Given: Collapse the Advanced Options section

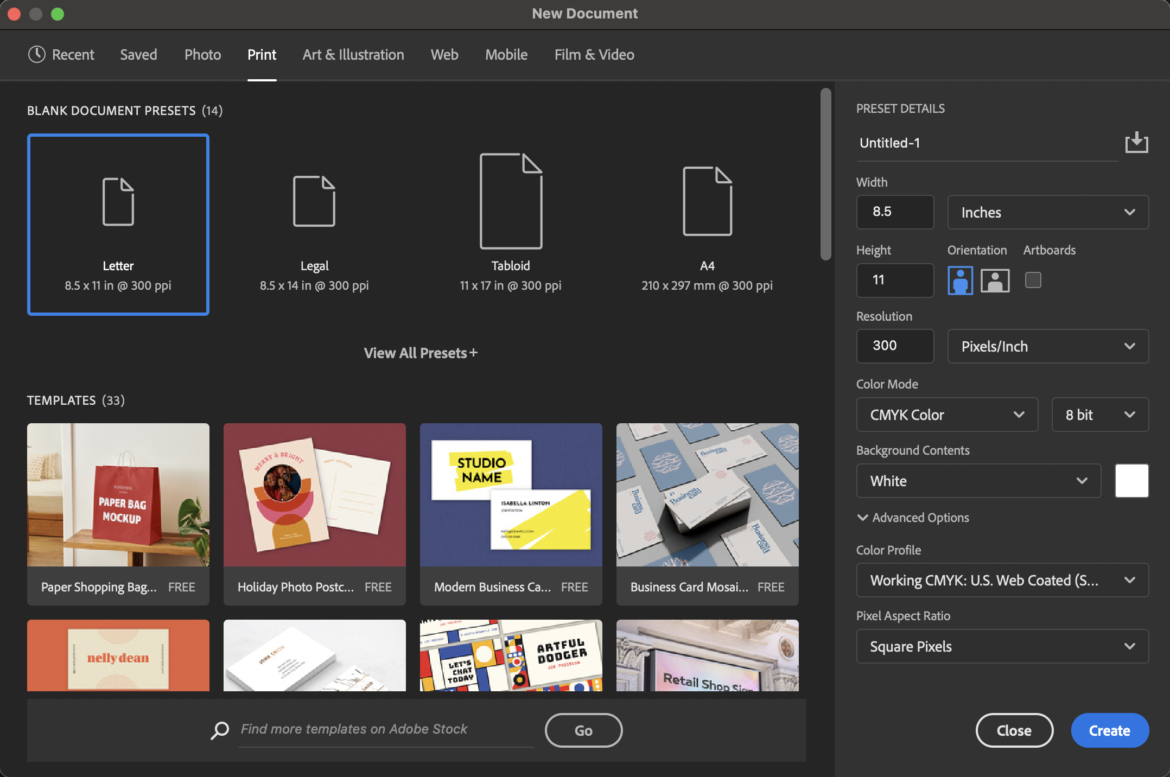Looking at the screenshot, I should click(863, 518).
